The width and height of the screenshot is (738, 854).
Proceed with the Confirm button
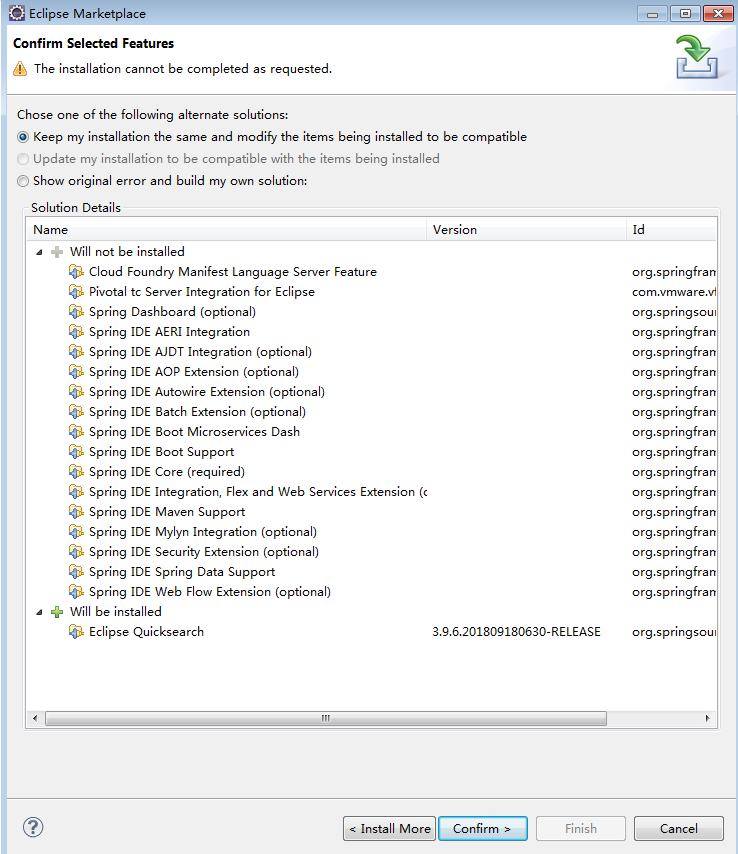point(483,828)
